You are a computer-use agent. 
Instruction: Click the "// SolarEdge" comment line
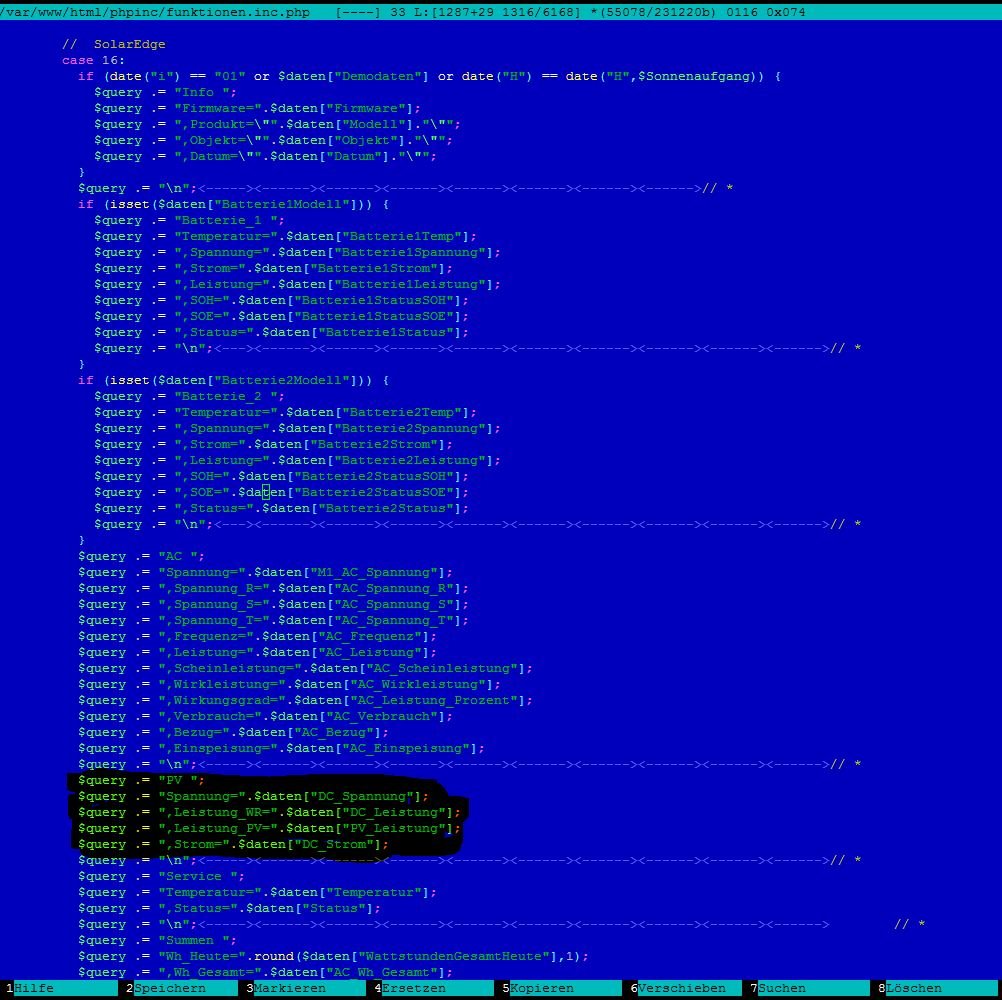point(113,44)
